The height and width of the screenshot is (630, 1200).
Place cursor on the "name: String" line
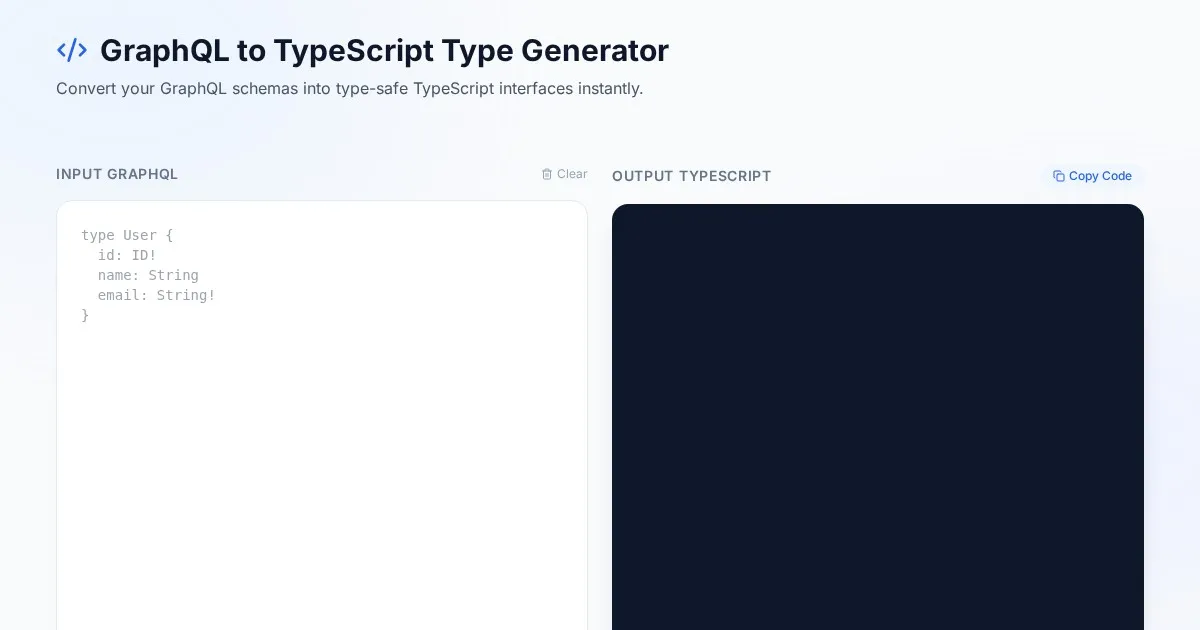click(148, 275)
